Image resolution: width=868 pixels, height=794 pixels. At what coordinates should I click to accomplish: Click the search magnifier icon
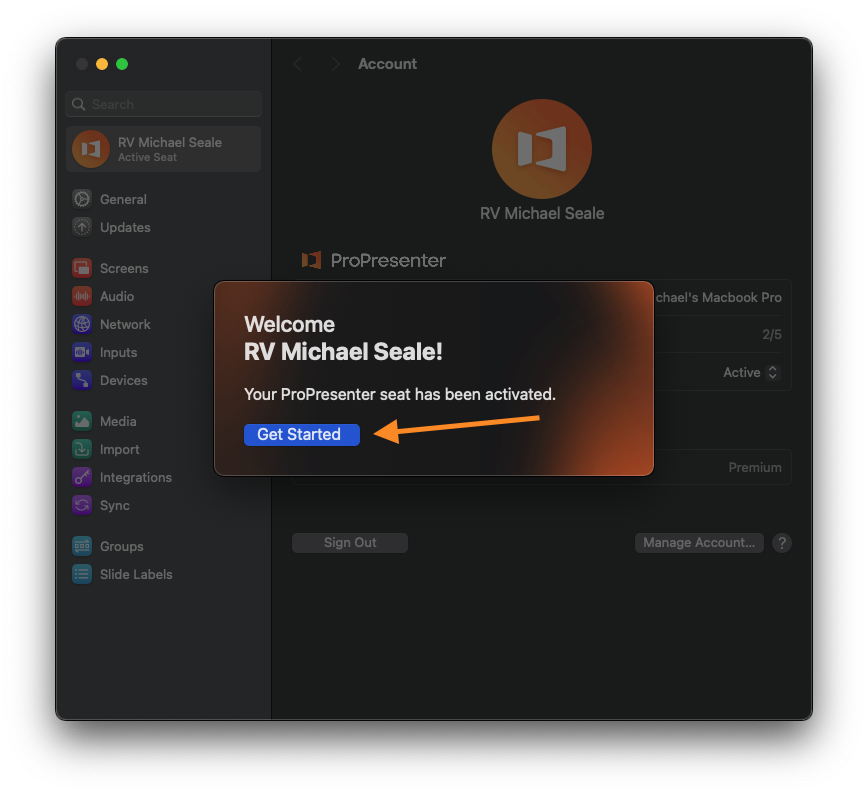coord(79,104)
